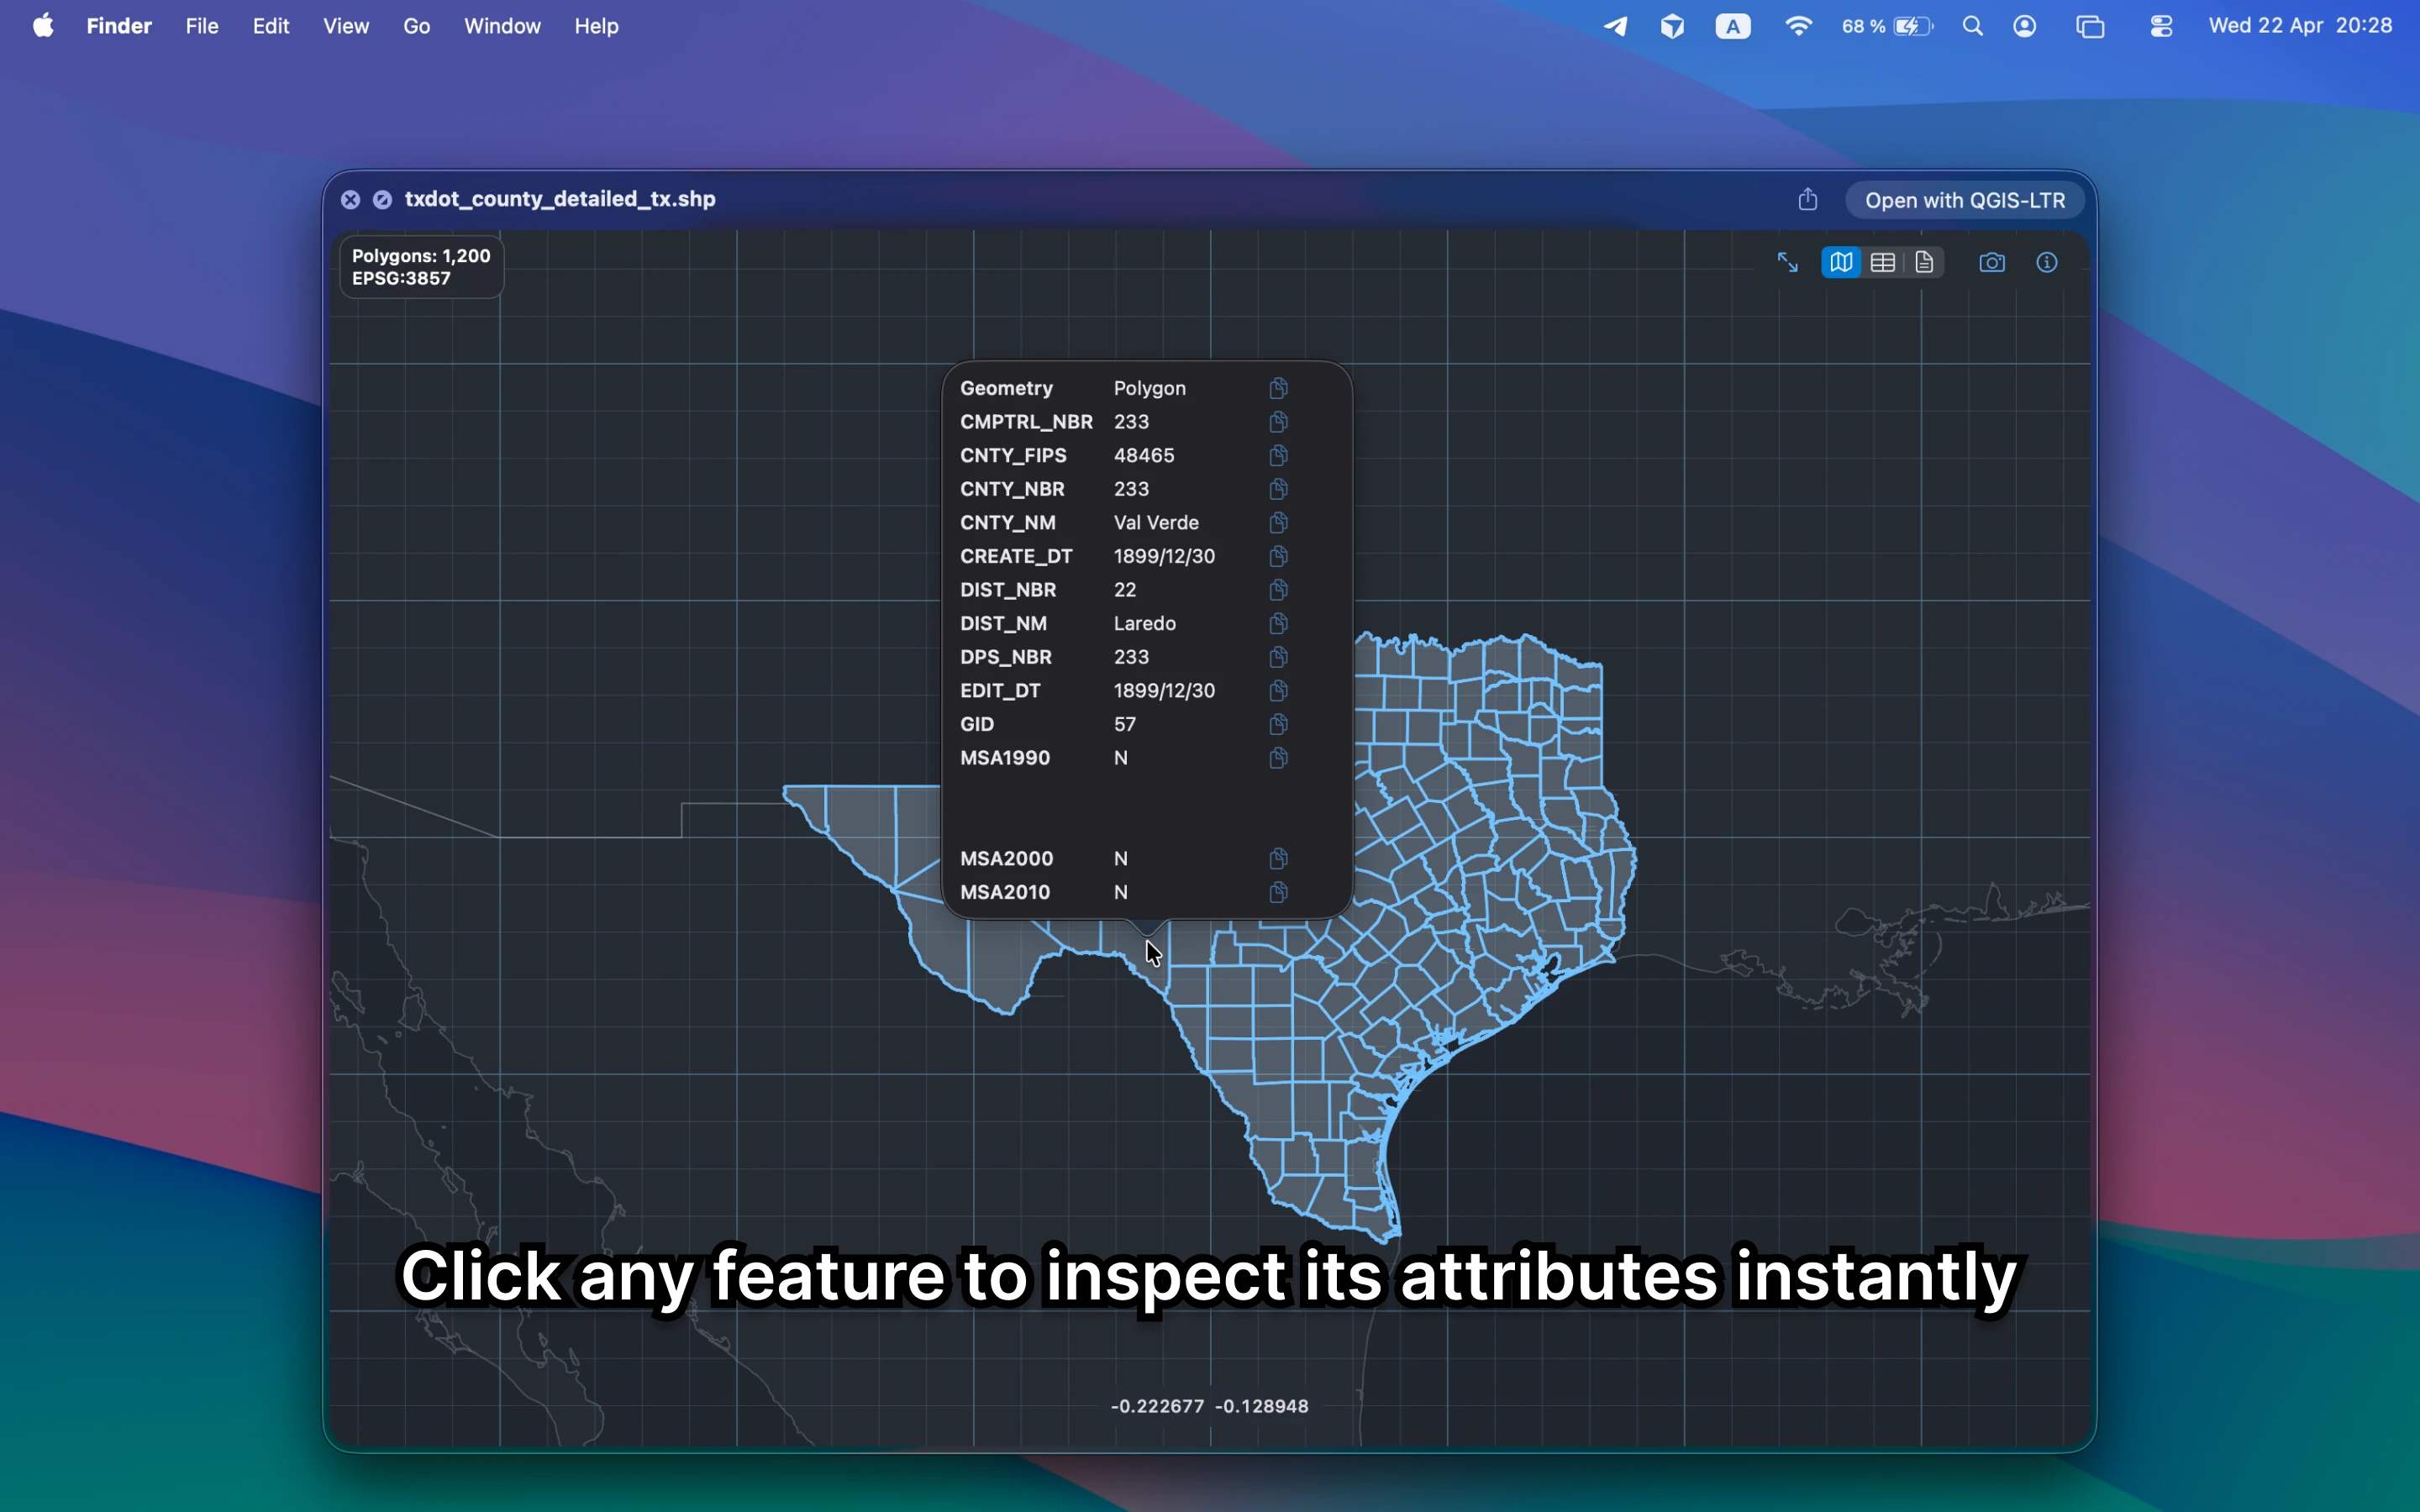
Task: Copy the MSA2010 value
Action: (x=1278, y=893)
